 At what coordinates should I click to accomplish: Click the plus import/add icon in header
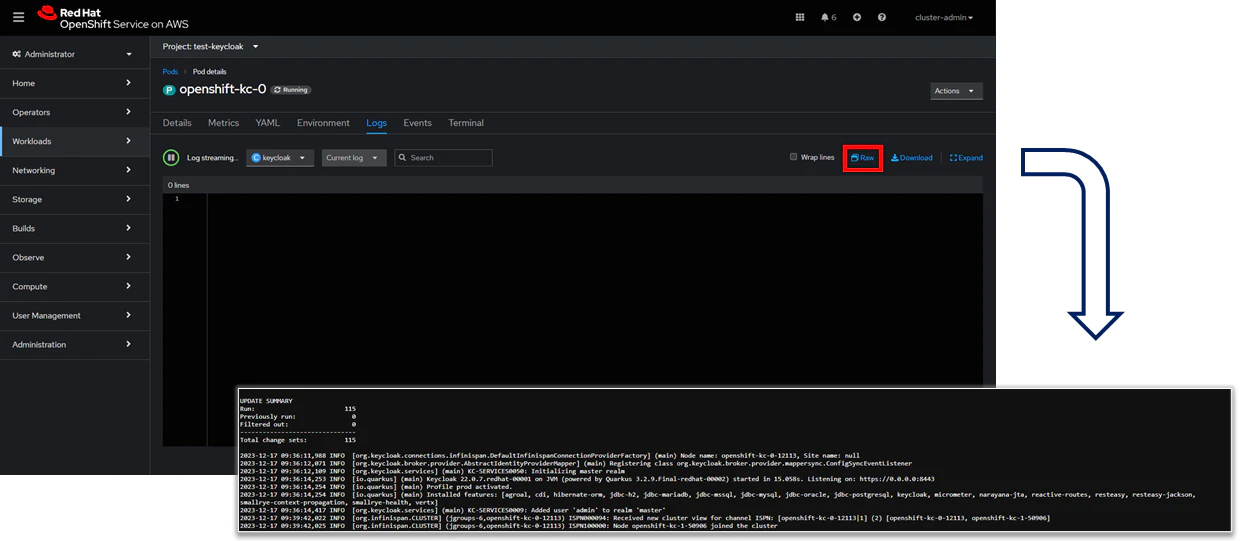point(857,17)
